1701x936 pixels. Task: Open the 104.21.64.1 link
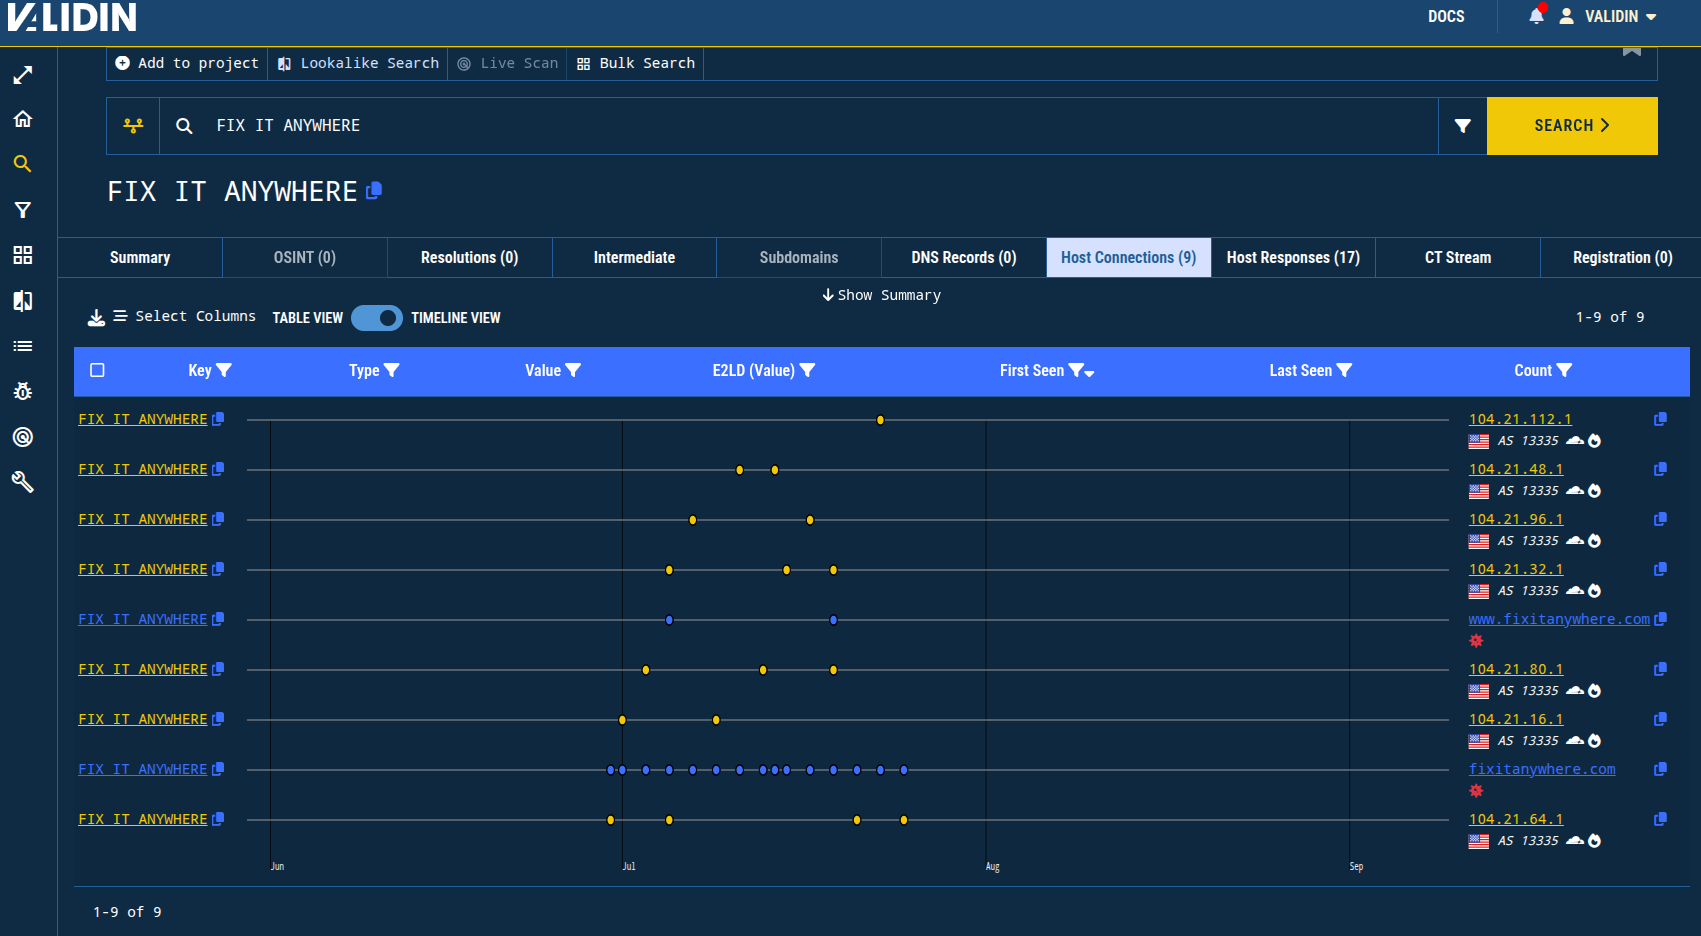coord(1516,819)
